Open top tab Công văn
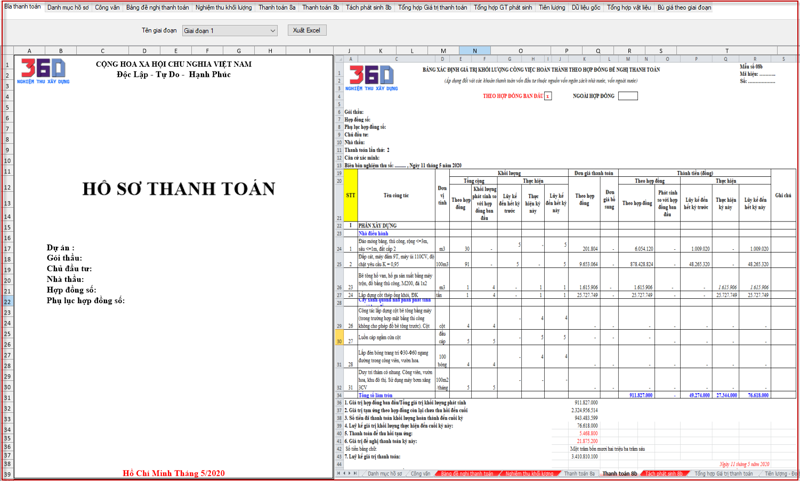The width and height of the screenshot is (800, 481). coord(107,8)
